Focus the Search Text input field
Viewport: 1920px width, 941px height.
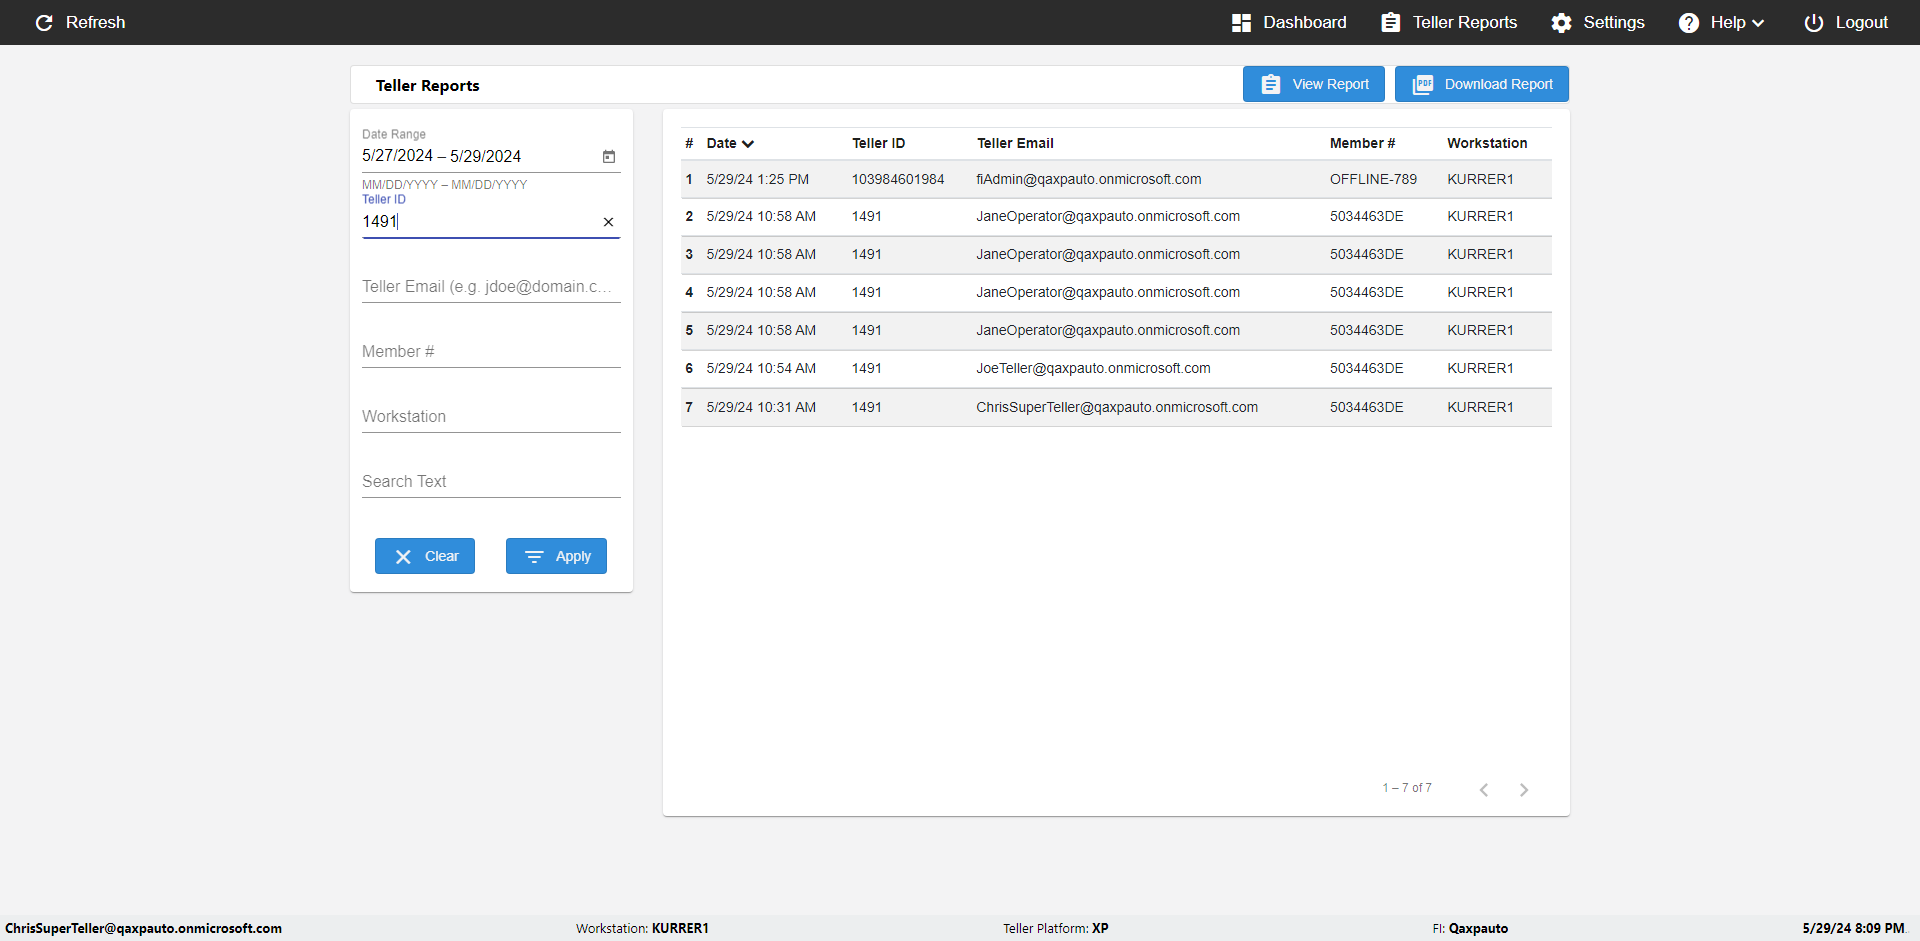click(491, 482)
